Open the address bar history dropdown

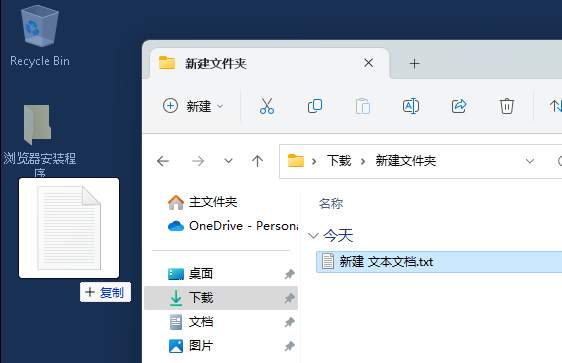tap(530, 161)
